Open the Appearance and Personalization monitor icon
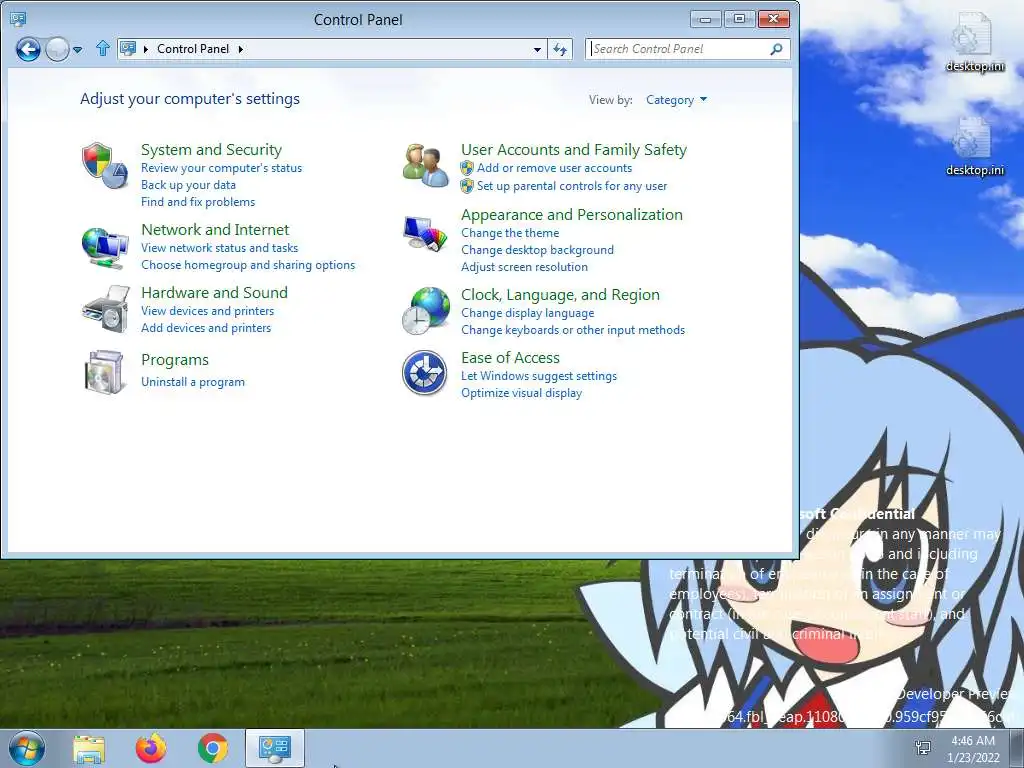This screenshot has width=1024, height=768. point(425,233)
